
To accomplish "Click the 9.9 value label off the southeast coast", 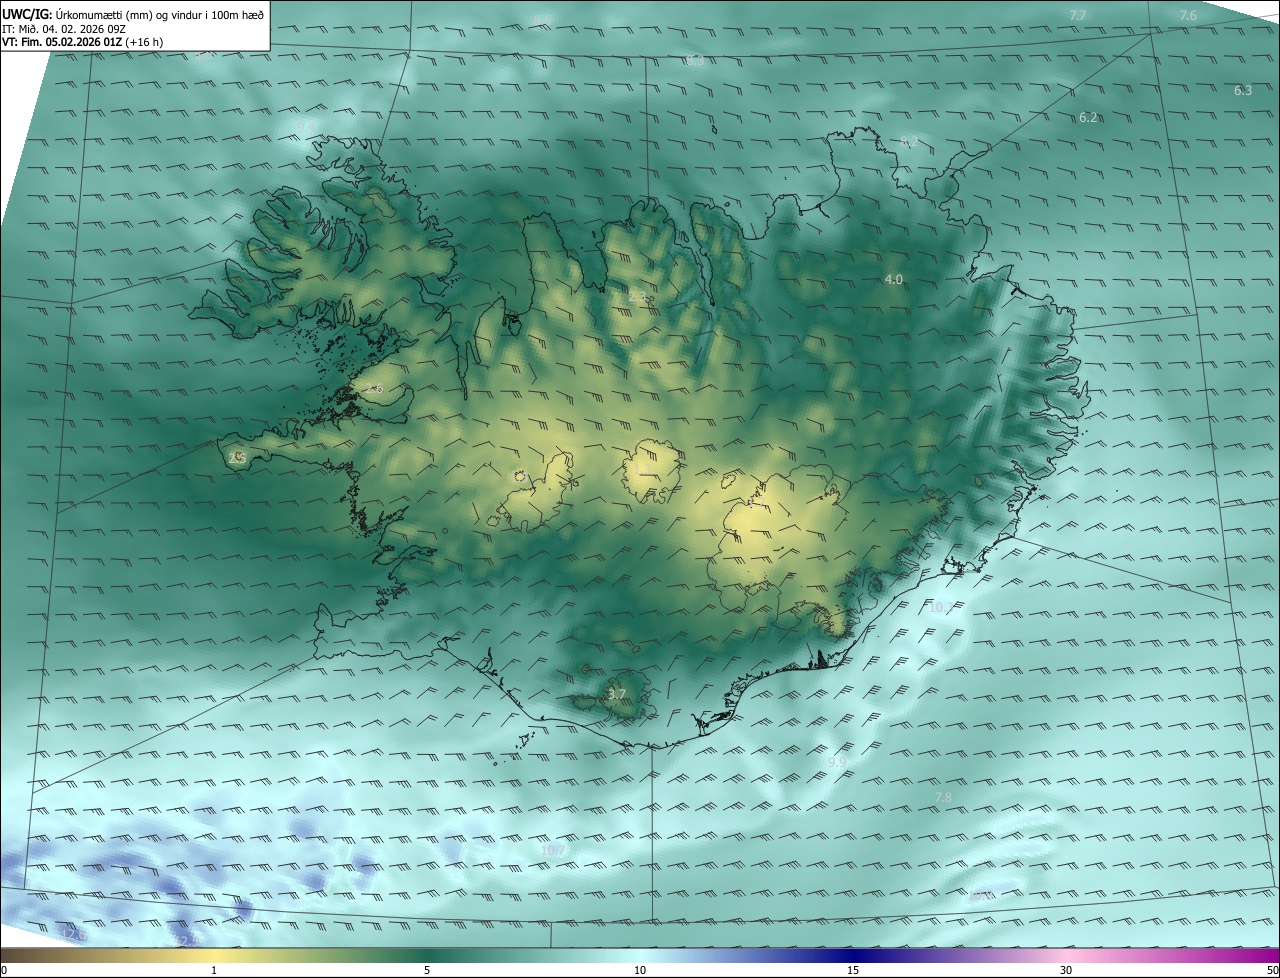I will click(837, 763).
